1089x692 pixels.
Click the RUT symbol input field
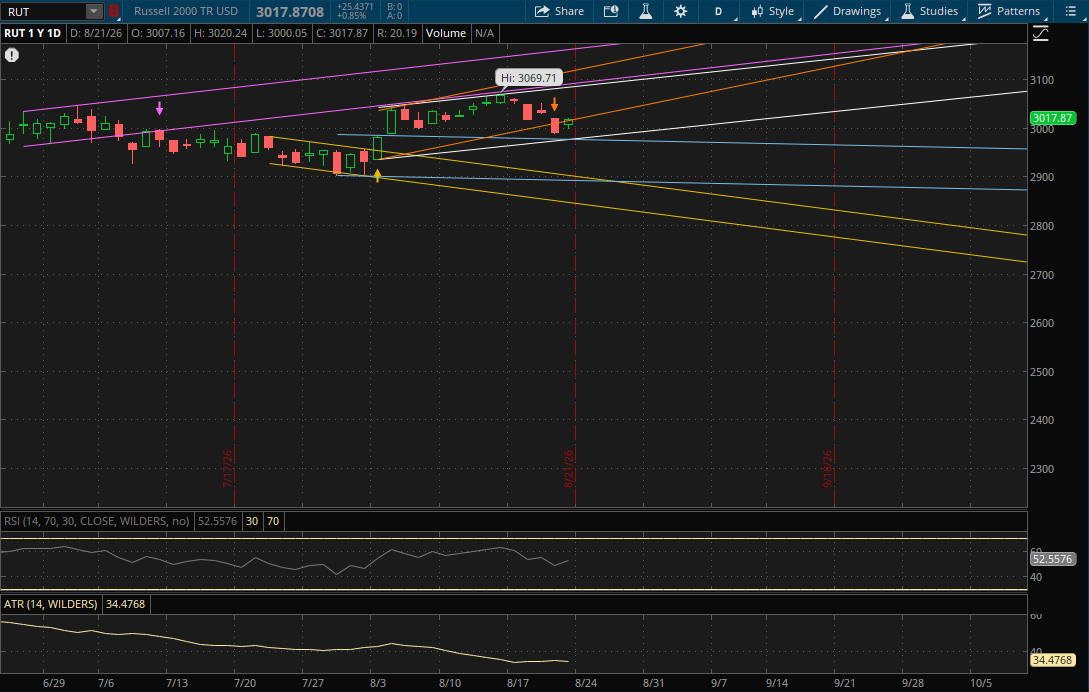(45, 11)
